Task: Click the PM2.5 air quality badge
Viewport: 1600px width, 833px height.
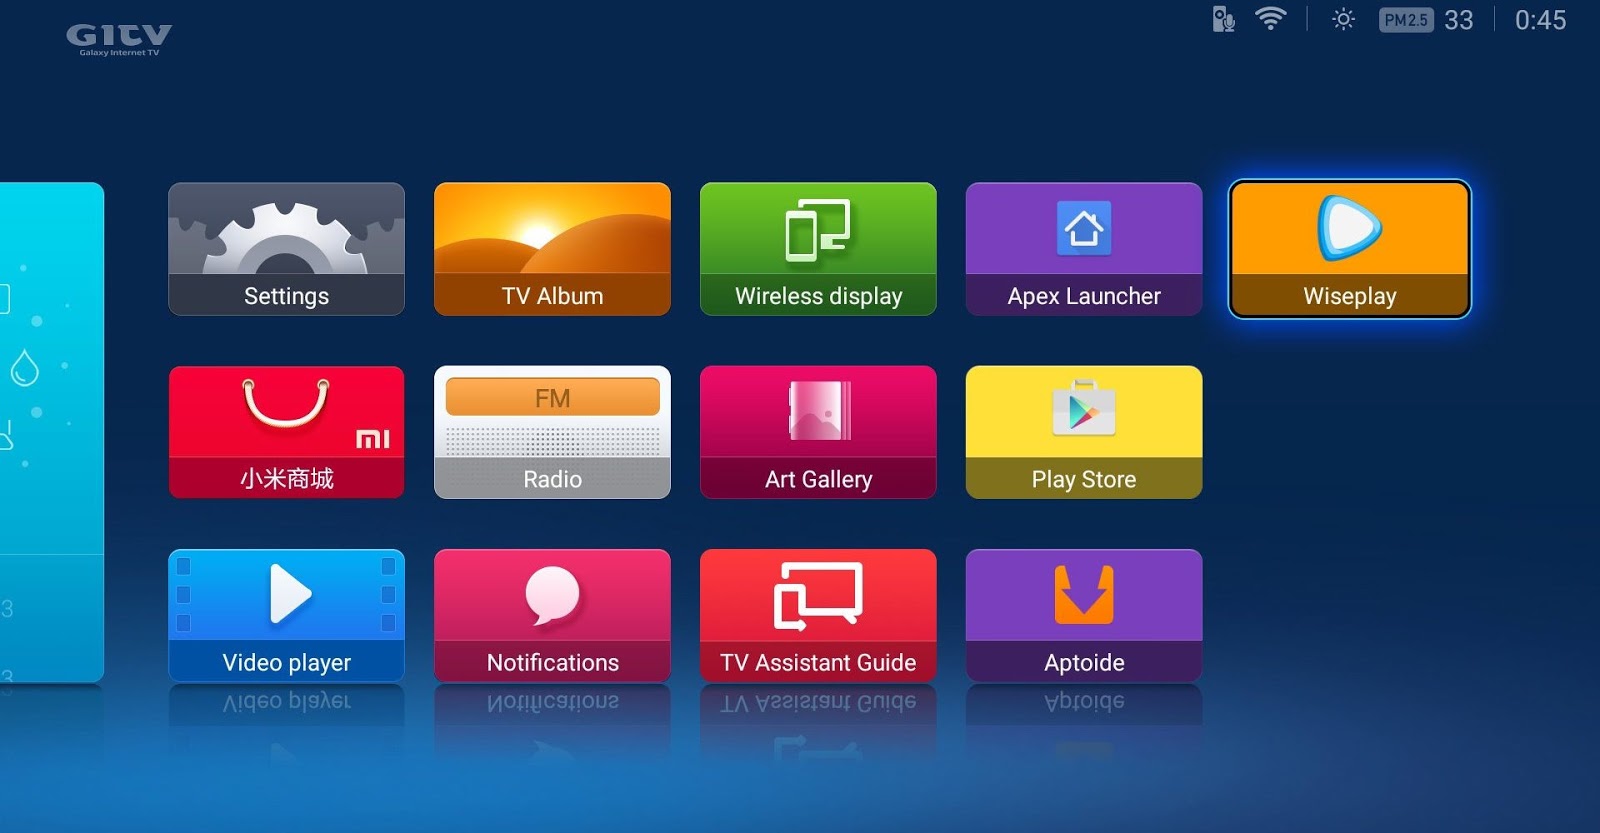Action: point(1406,20)
